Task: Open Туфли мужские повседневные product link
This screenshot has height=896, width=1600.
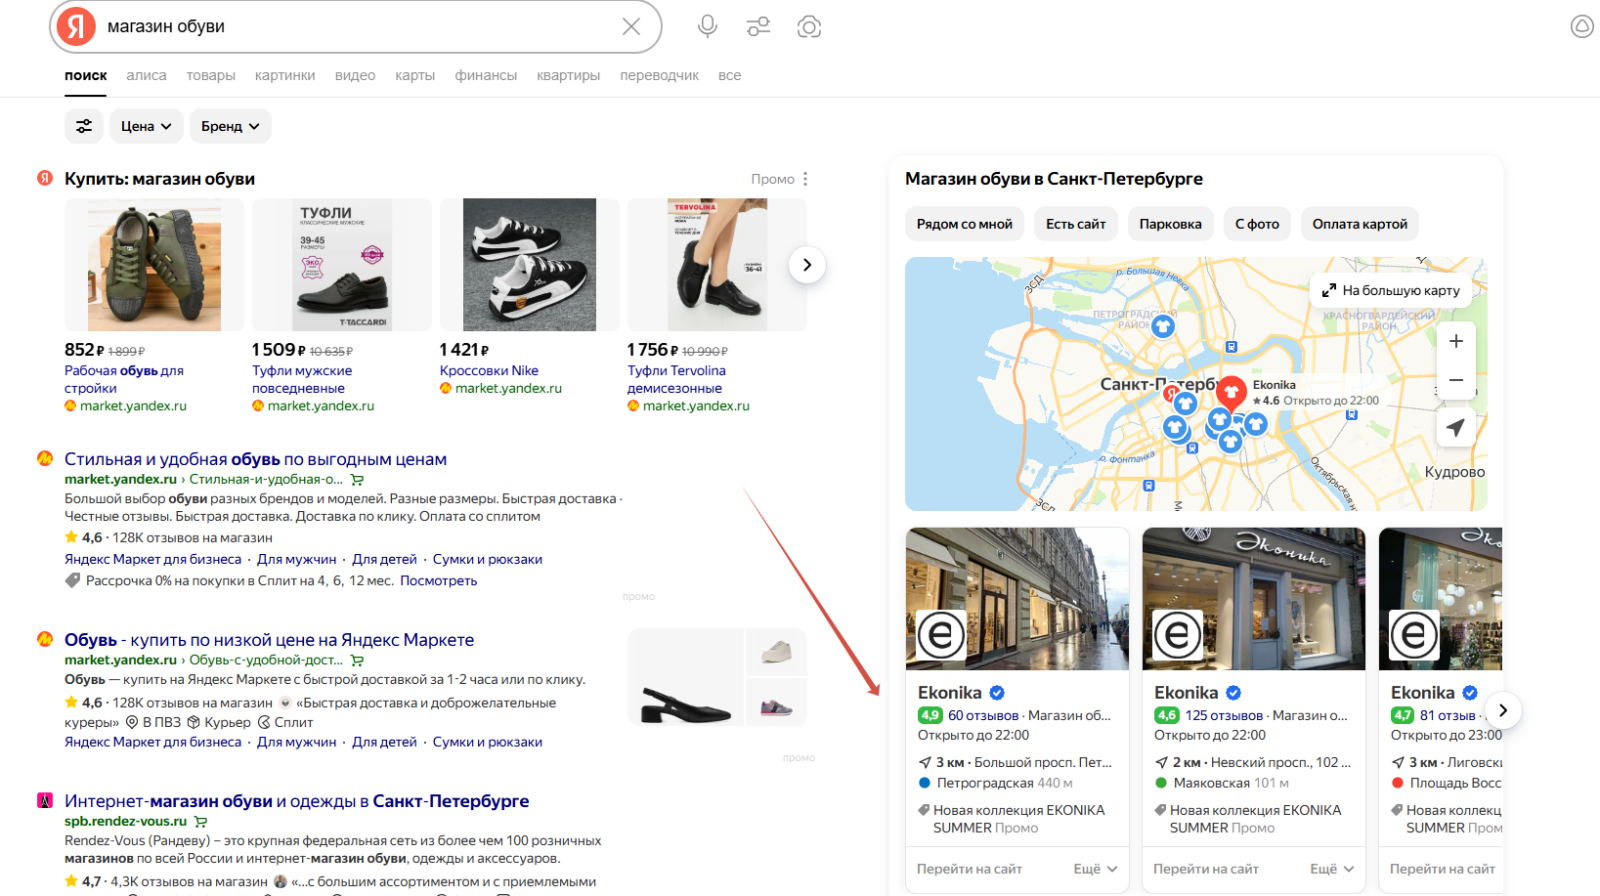Action: click(x=302, y=379)
